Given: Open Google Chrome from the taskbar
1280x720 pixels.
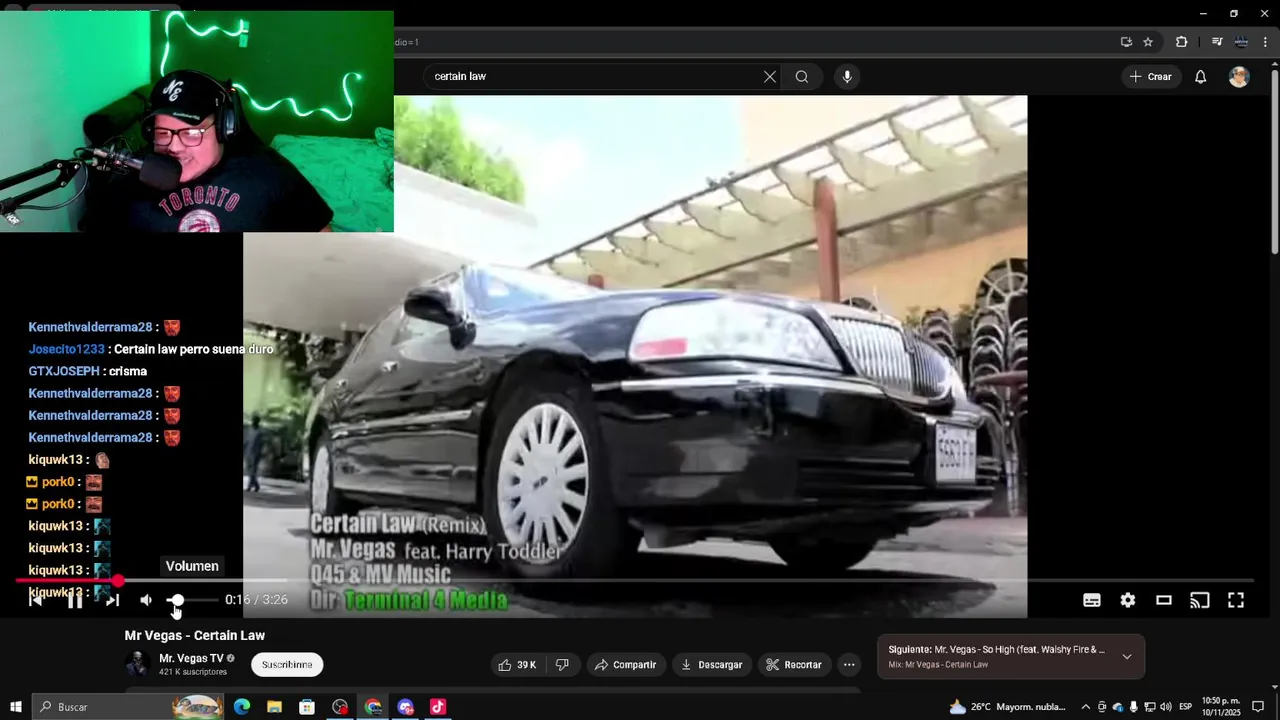Looking at the screenshot, I should point(373,707).
